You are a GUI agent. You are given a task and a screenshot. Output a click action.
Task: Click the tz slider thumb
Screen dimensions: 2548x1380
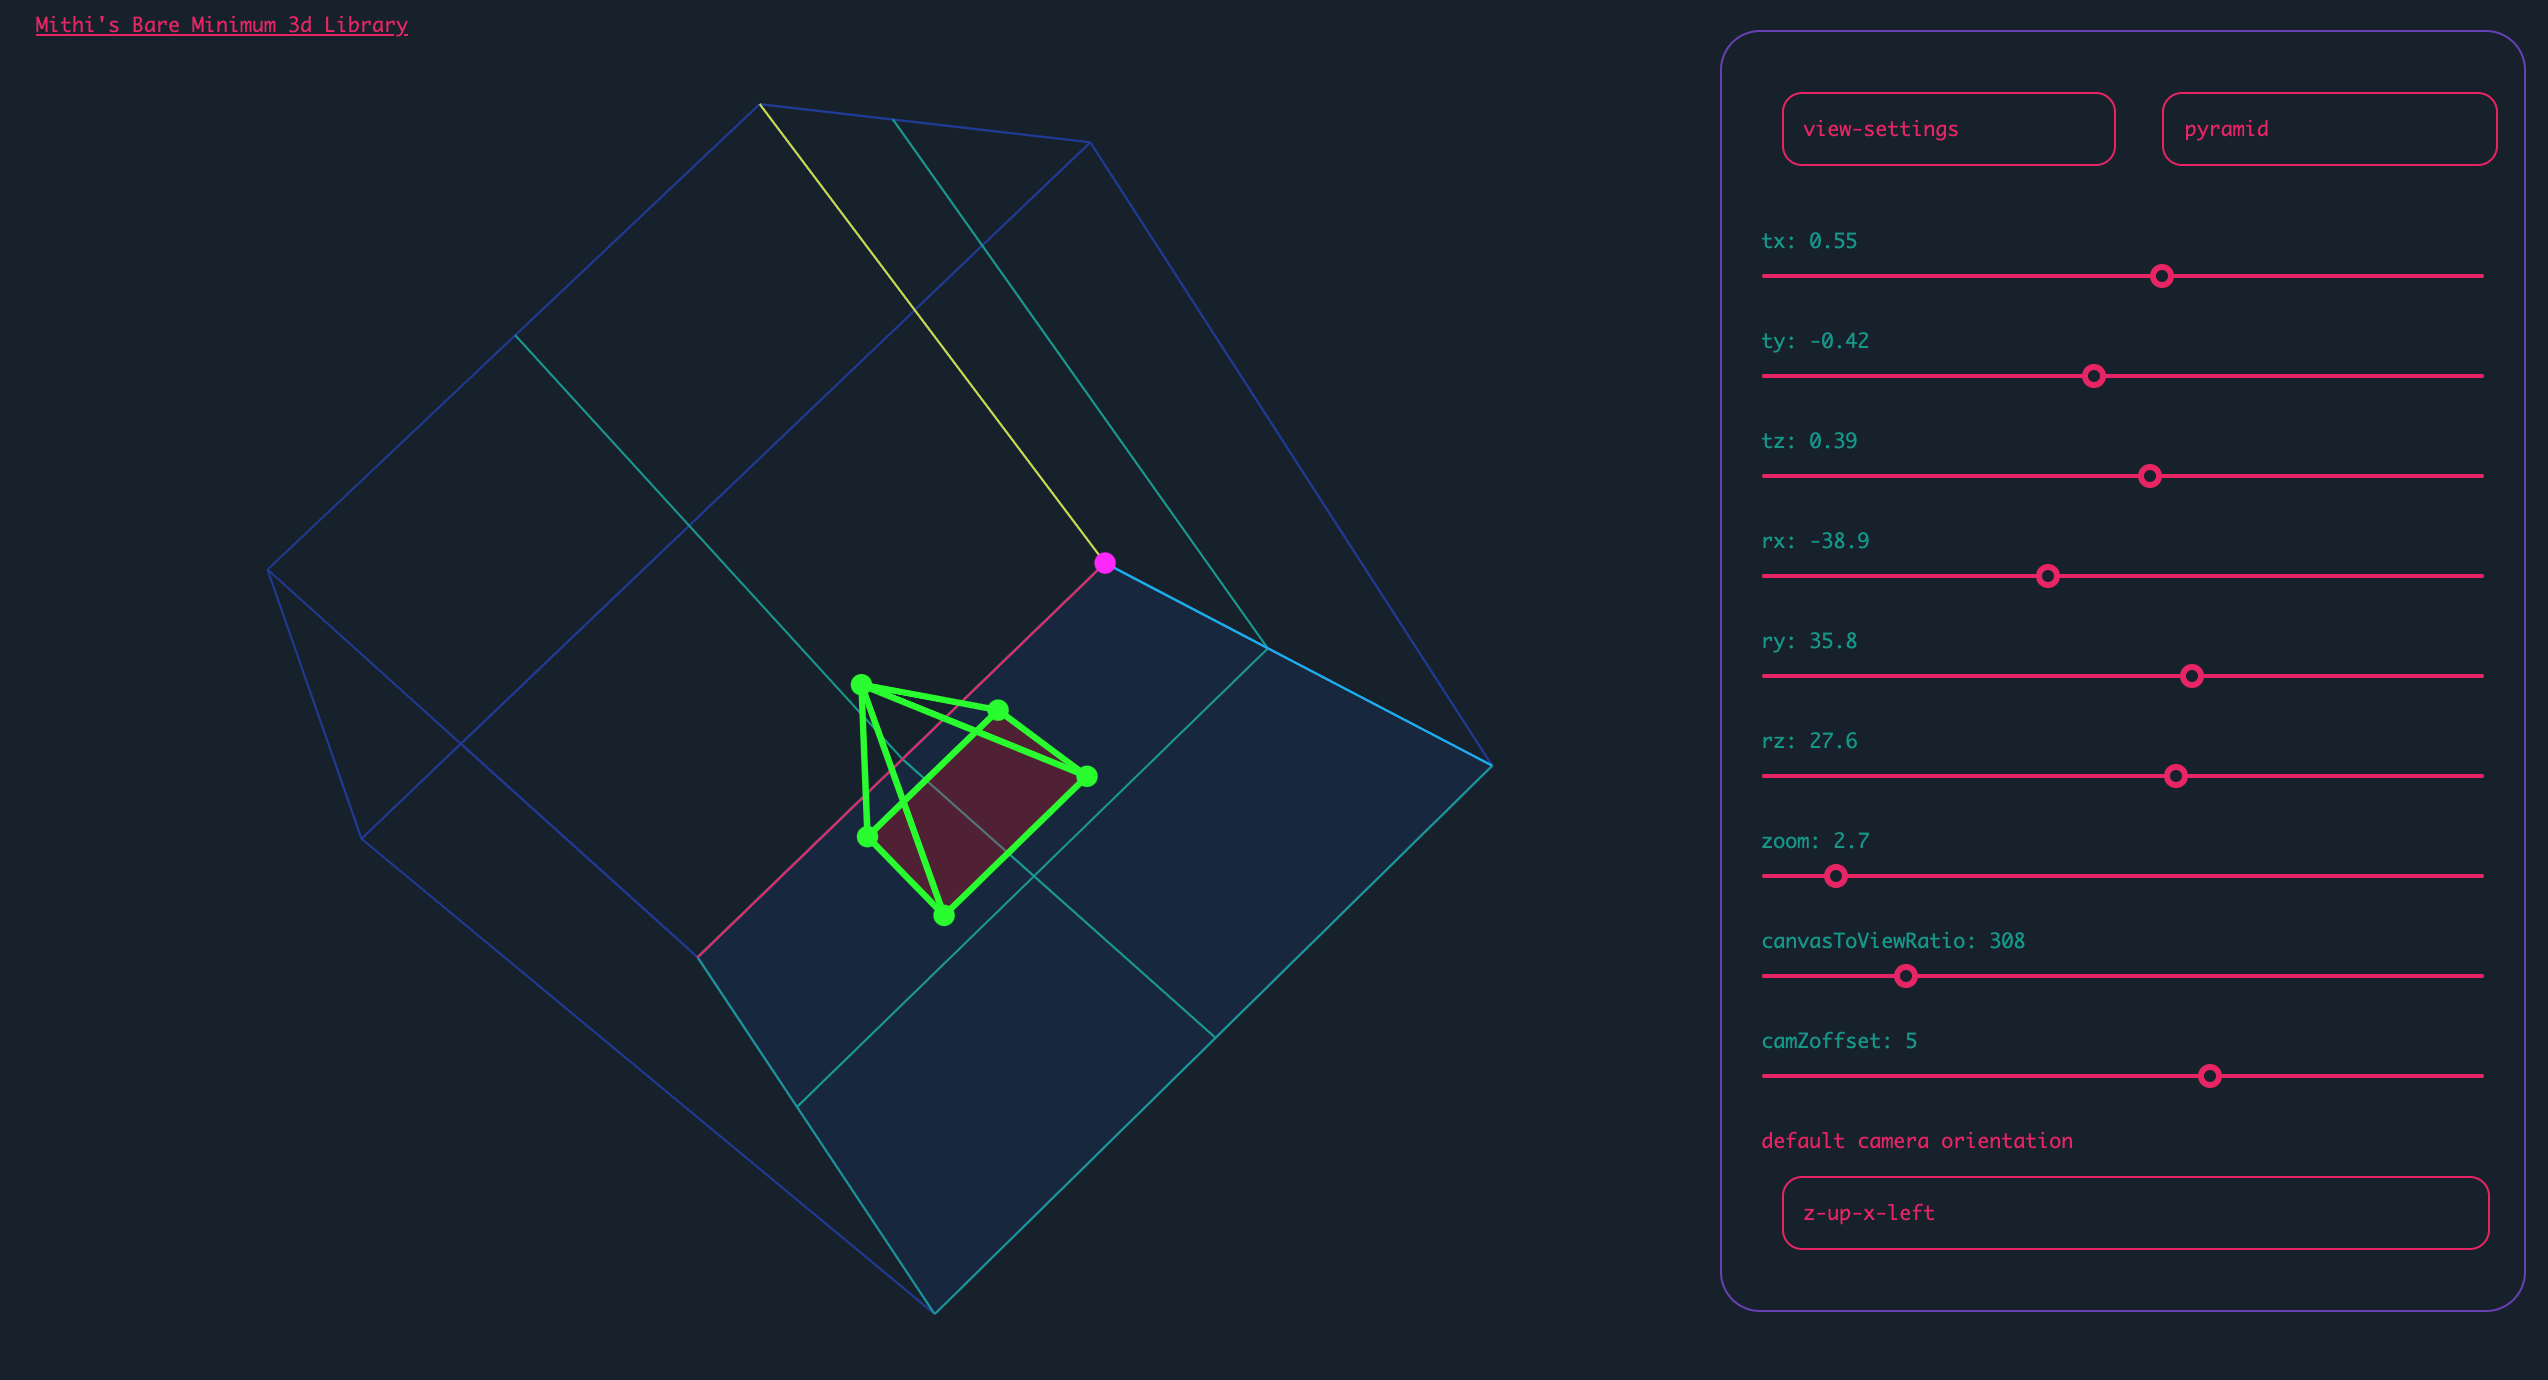coord(2149,476)
